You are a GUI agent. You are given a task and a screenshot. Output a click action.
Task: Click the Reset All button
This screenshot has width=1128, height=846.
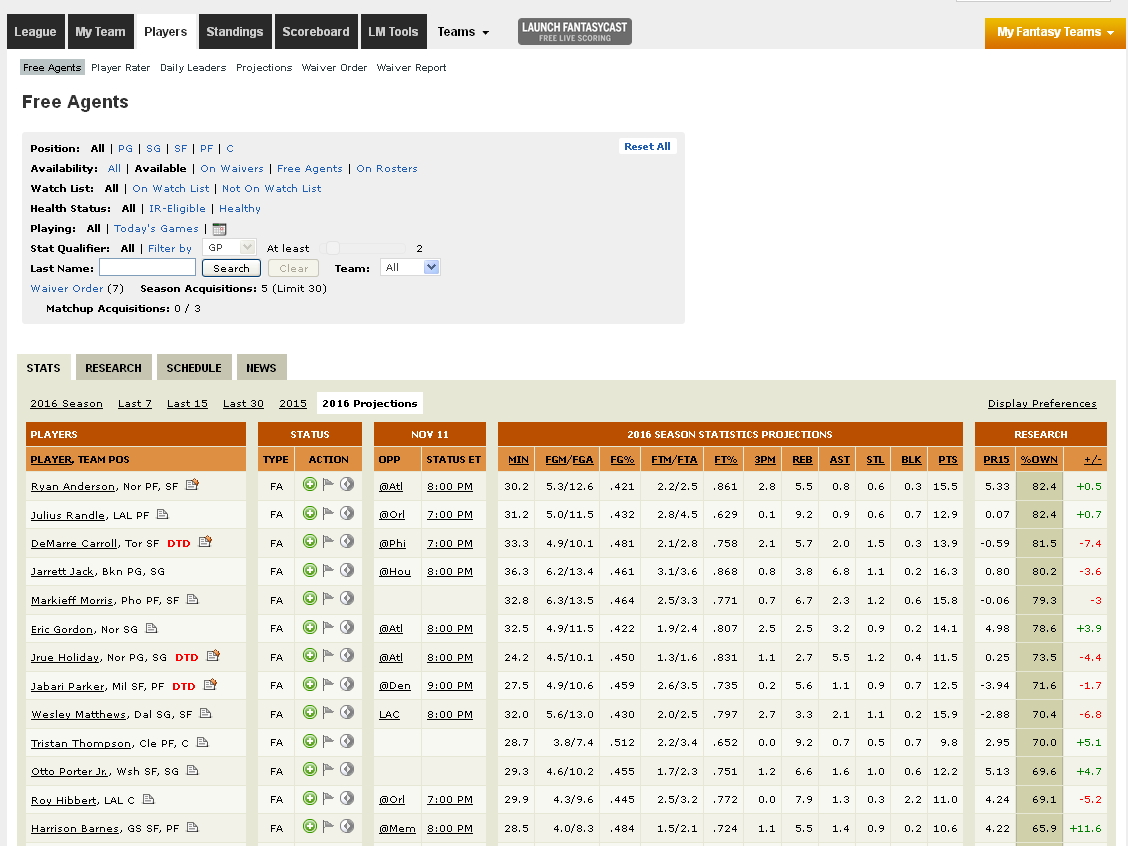pos(647,146)
